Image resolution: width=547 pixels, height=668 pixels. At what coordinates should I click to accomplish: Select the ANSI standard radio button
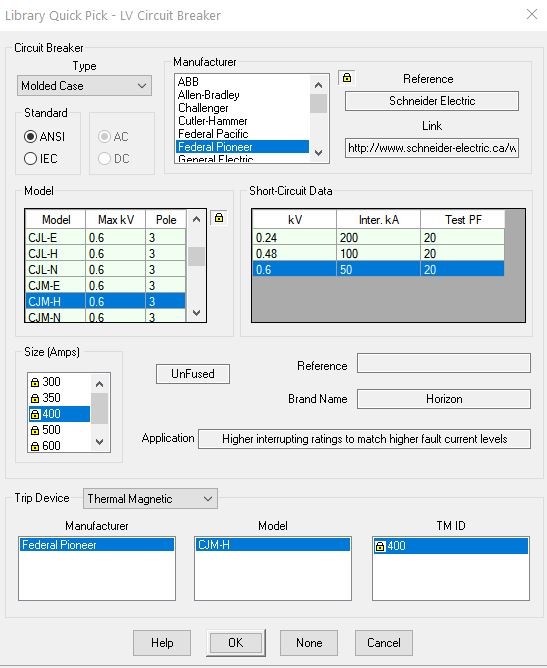[x=30, y=137]
